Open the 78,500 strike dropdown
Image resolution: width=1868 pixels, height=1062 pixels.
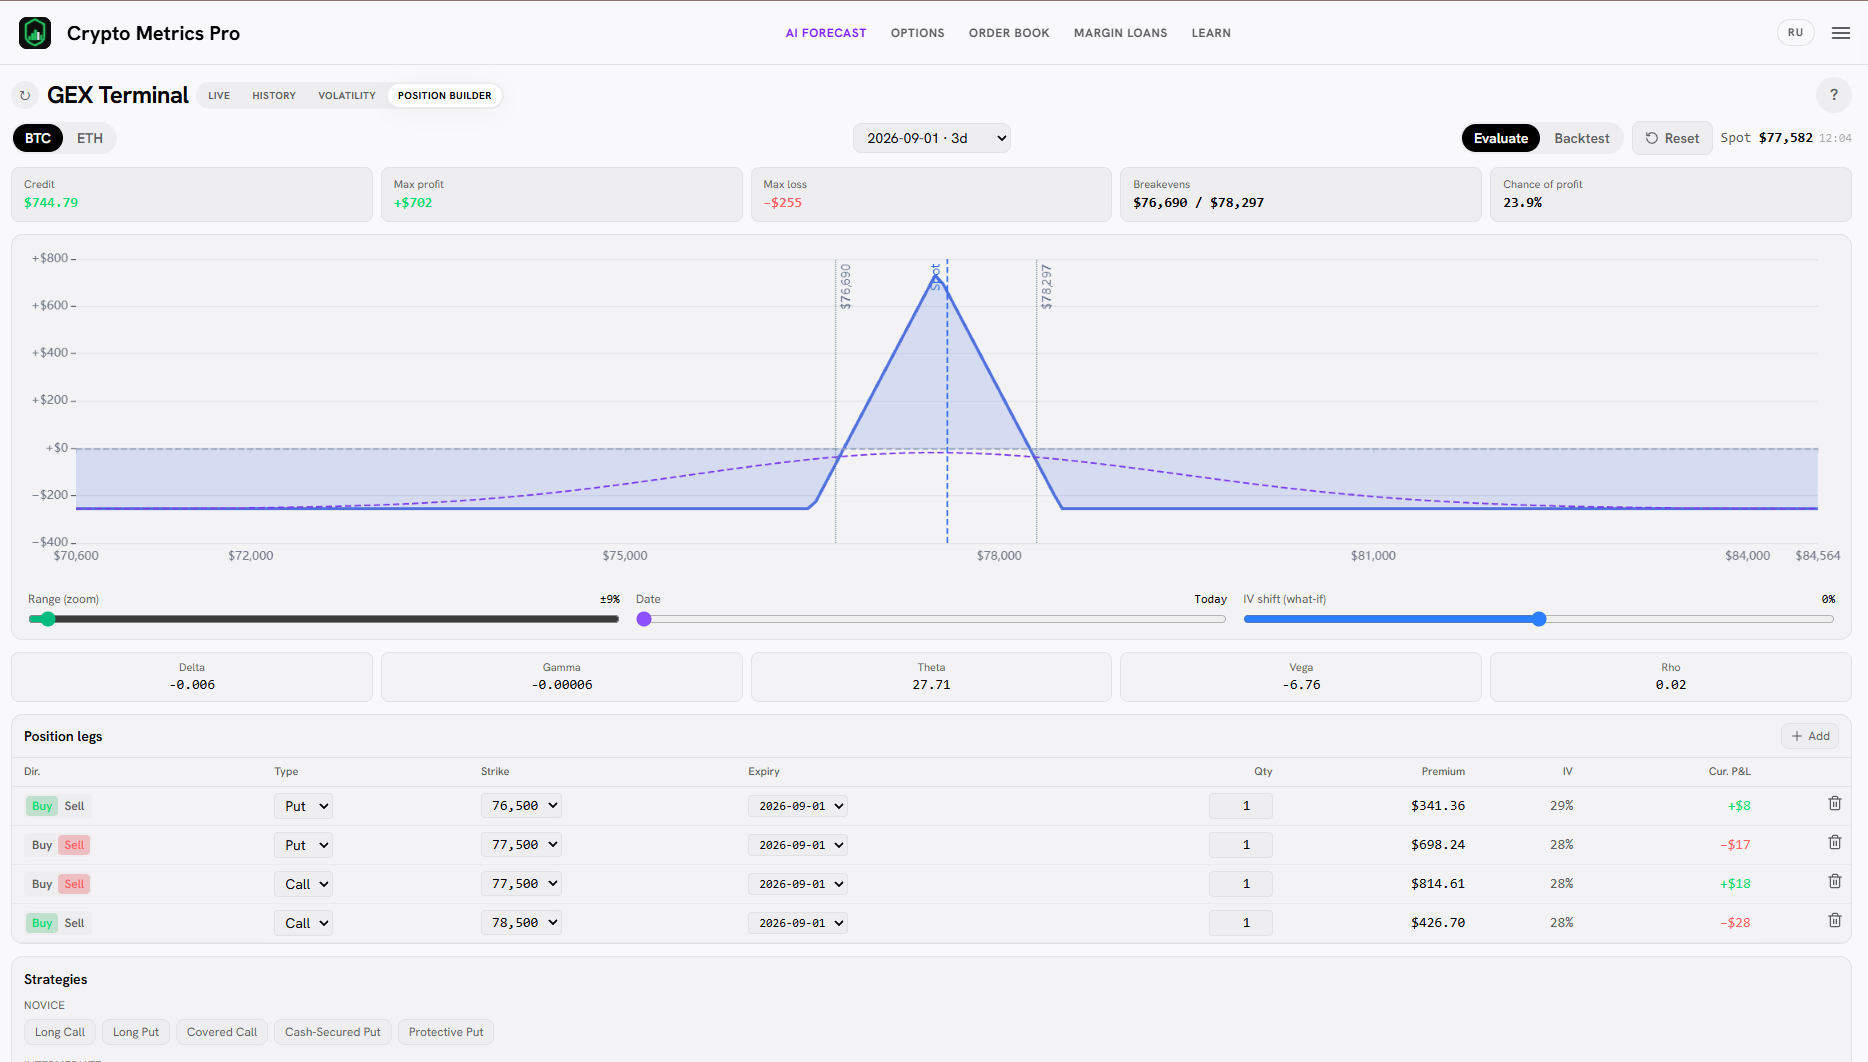(521, 922)
